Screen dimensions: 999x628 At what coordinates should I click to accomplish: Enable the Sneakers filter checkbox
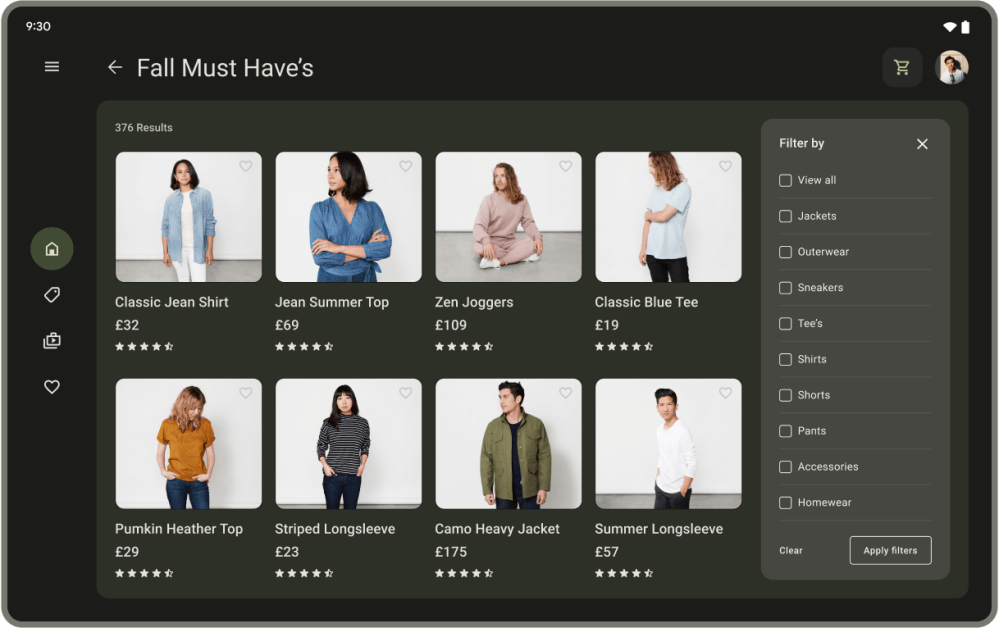click(x=786, y=288)
